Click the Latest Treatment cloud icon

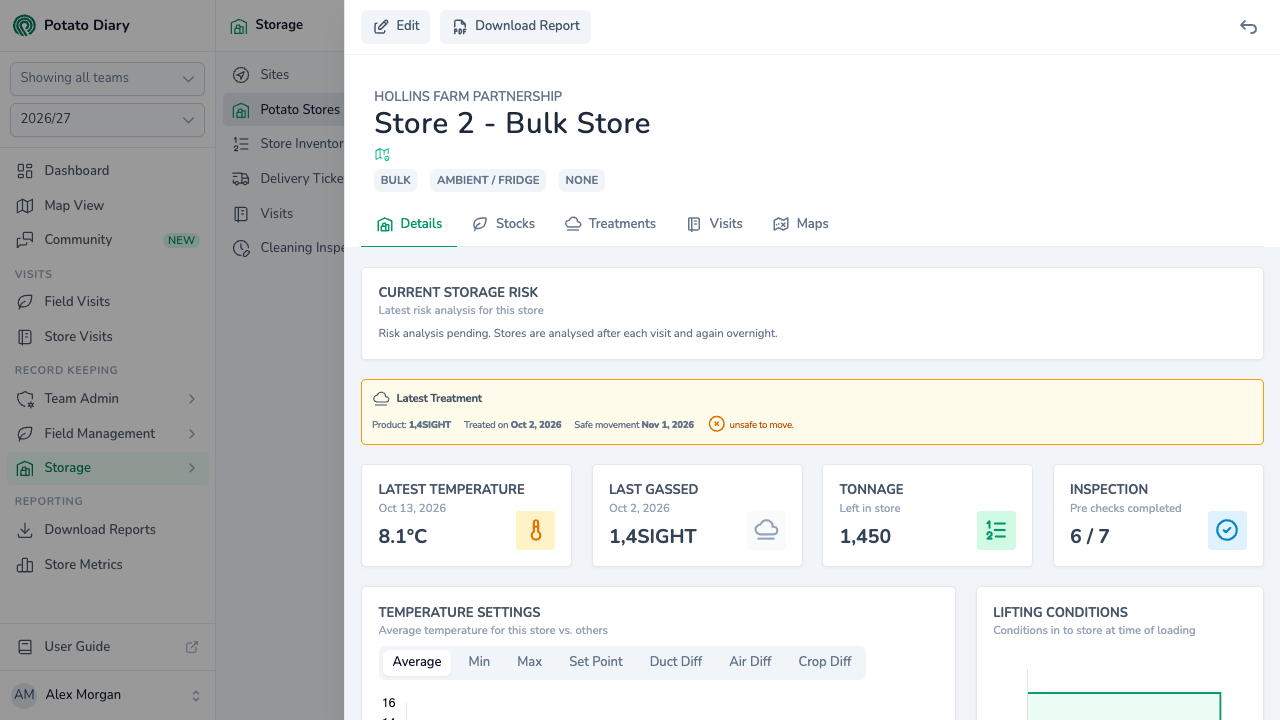[381, 398]
